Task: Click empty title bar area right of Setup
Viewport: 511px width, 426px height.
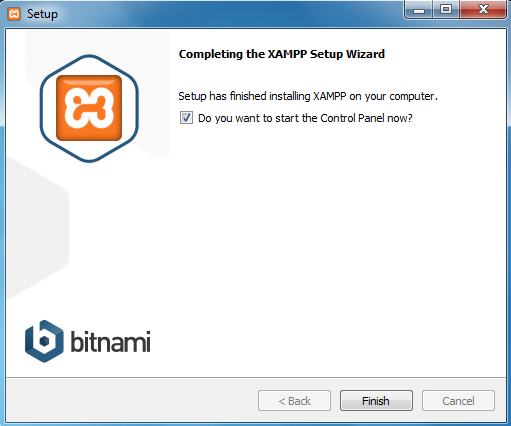Action: coord(230,14)
